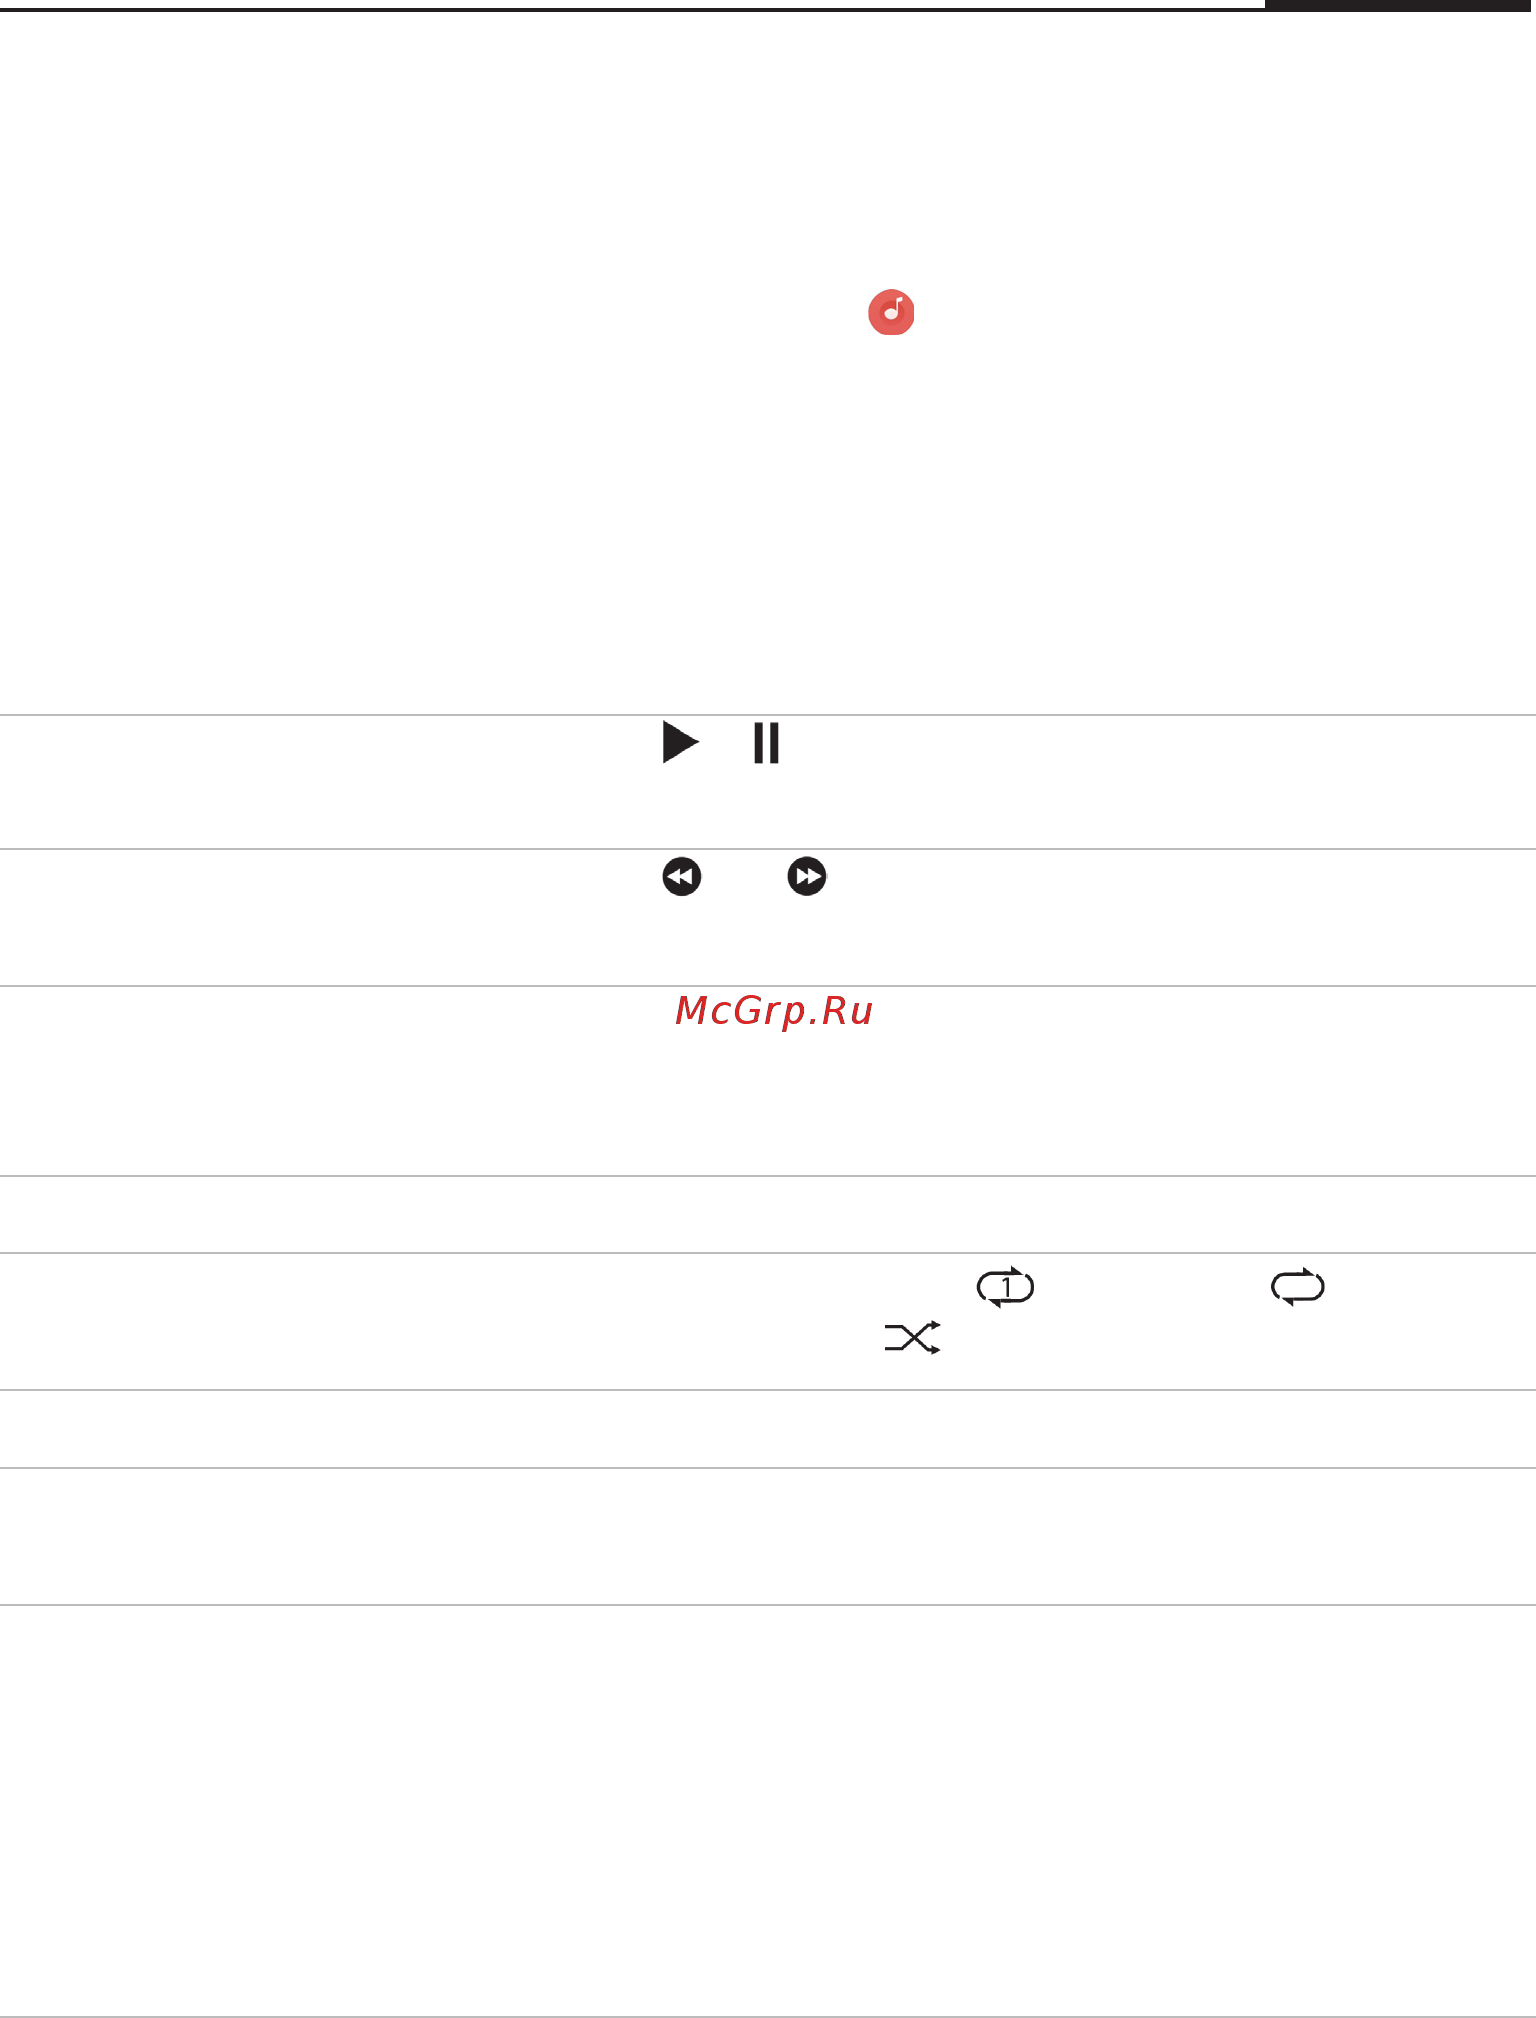Screen dimensions: 1536x2018
Task: Select the repeat-all loop icon
Action: [x=1298, y=1287]
